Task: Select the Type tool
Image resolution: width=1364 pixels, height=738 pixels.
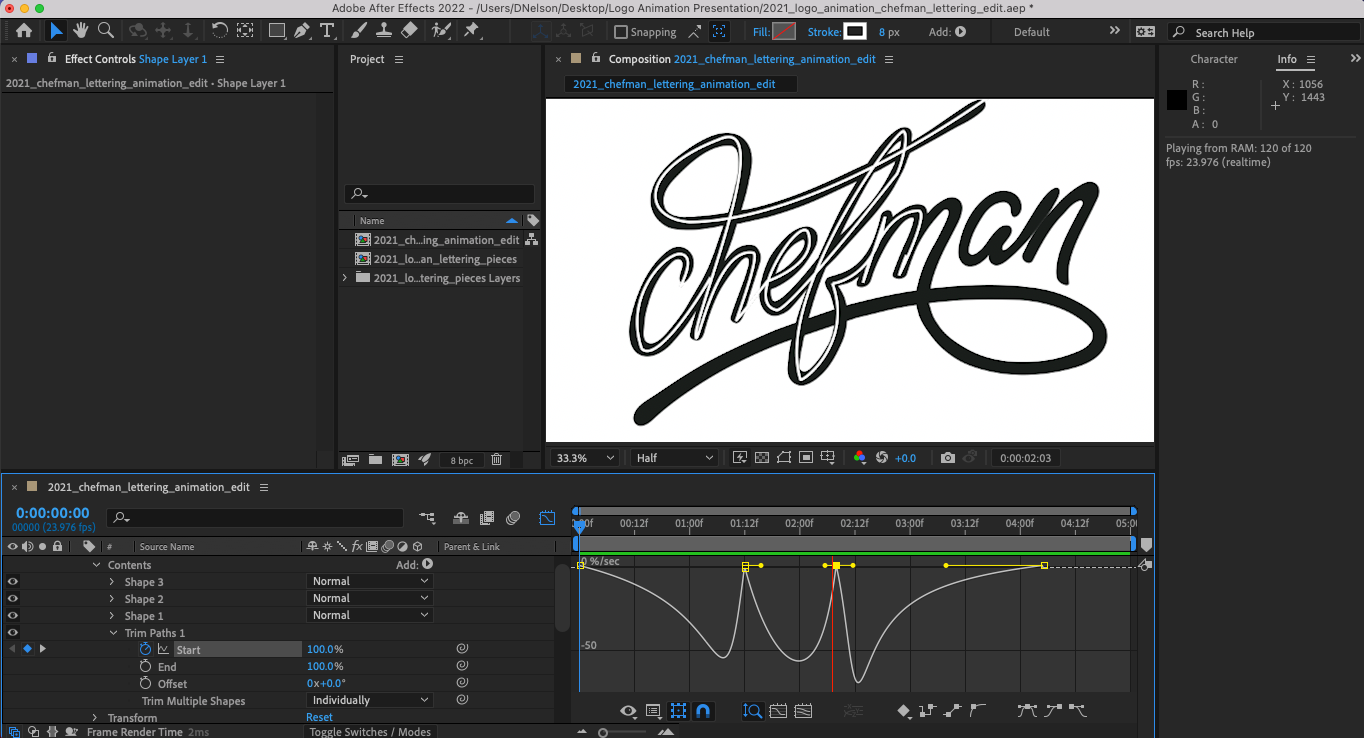Action: pos(327,31)
